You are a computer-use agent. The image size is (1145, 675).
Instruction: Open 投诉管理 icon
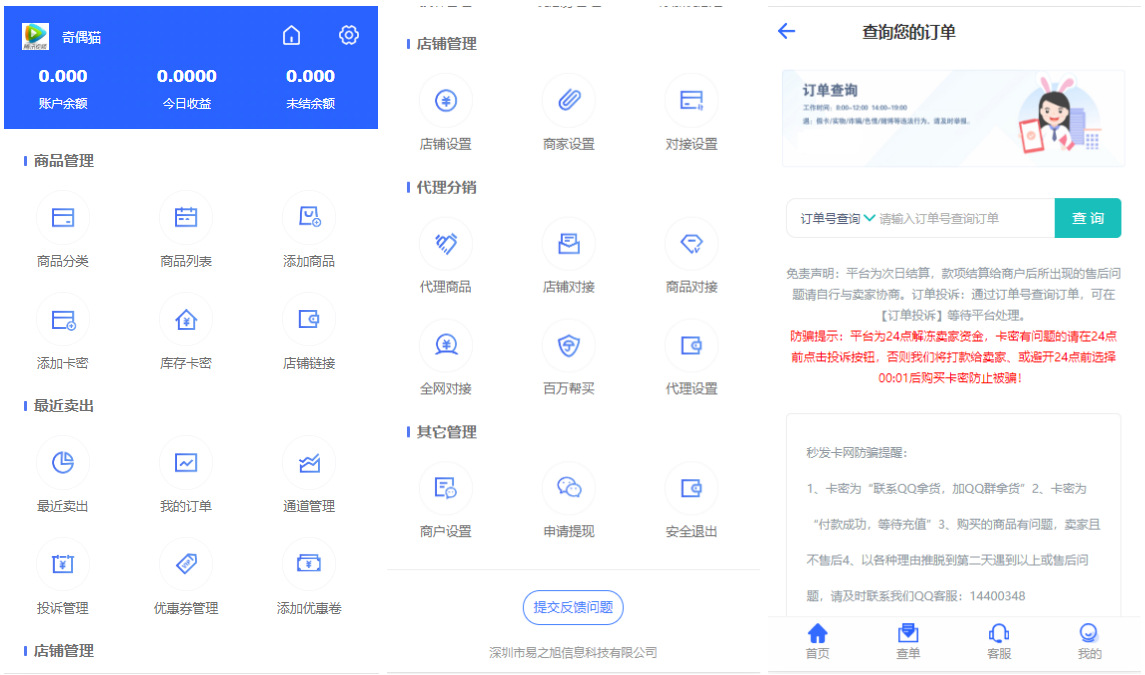point(63,564)
